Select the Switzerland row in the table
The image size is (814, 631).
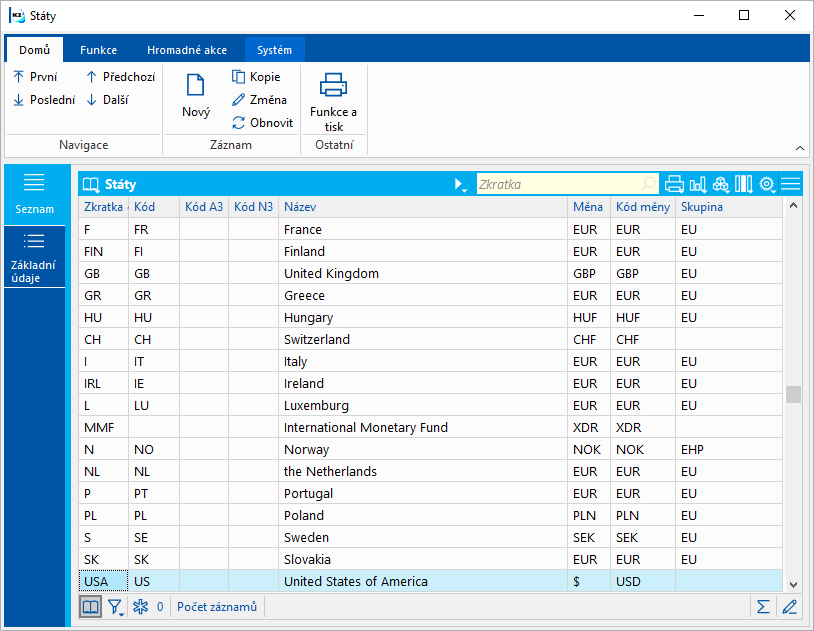click(x=316, y=339)
